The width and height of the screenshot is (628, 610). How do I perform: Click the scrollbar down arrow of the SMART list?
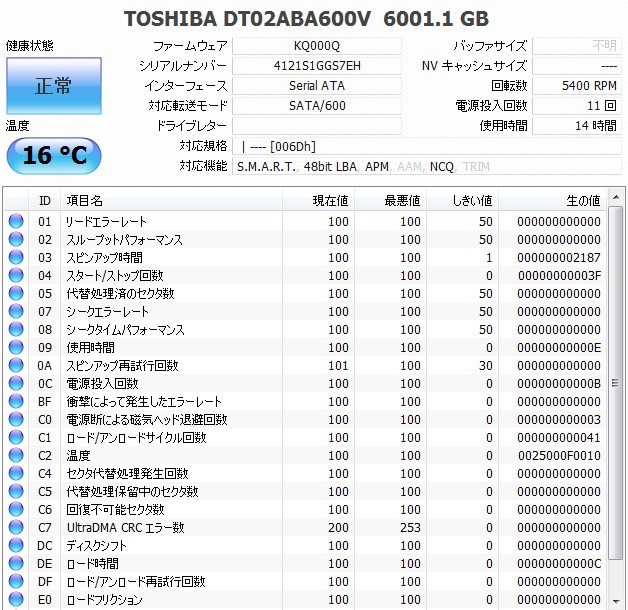(615, 601)
